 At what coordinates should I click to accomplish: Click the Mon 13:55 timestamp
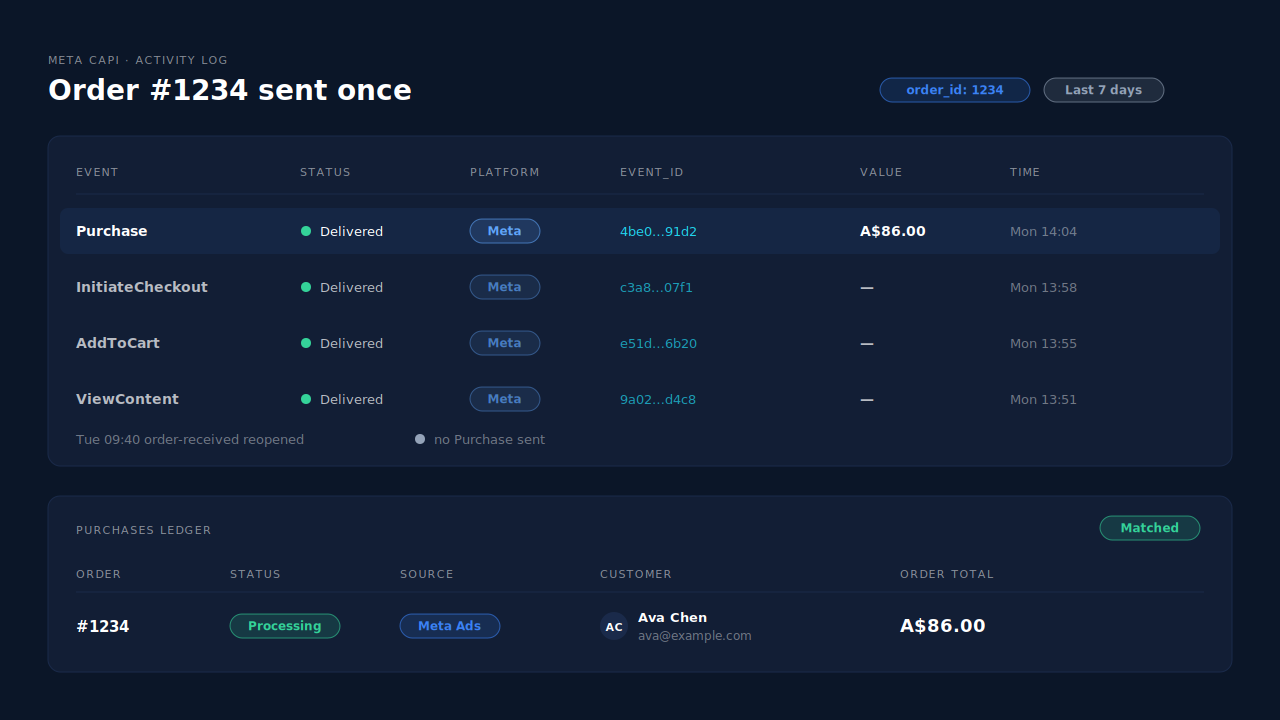(1043, 343)
